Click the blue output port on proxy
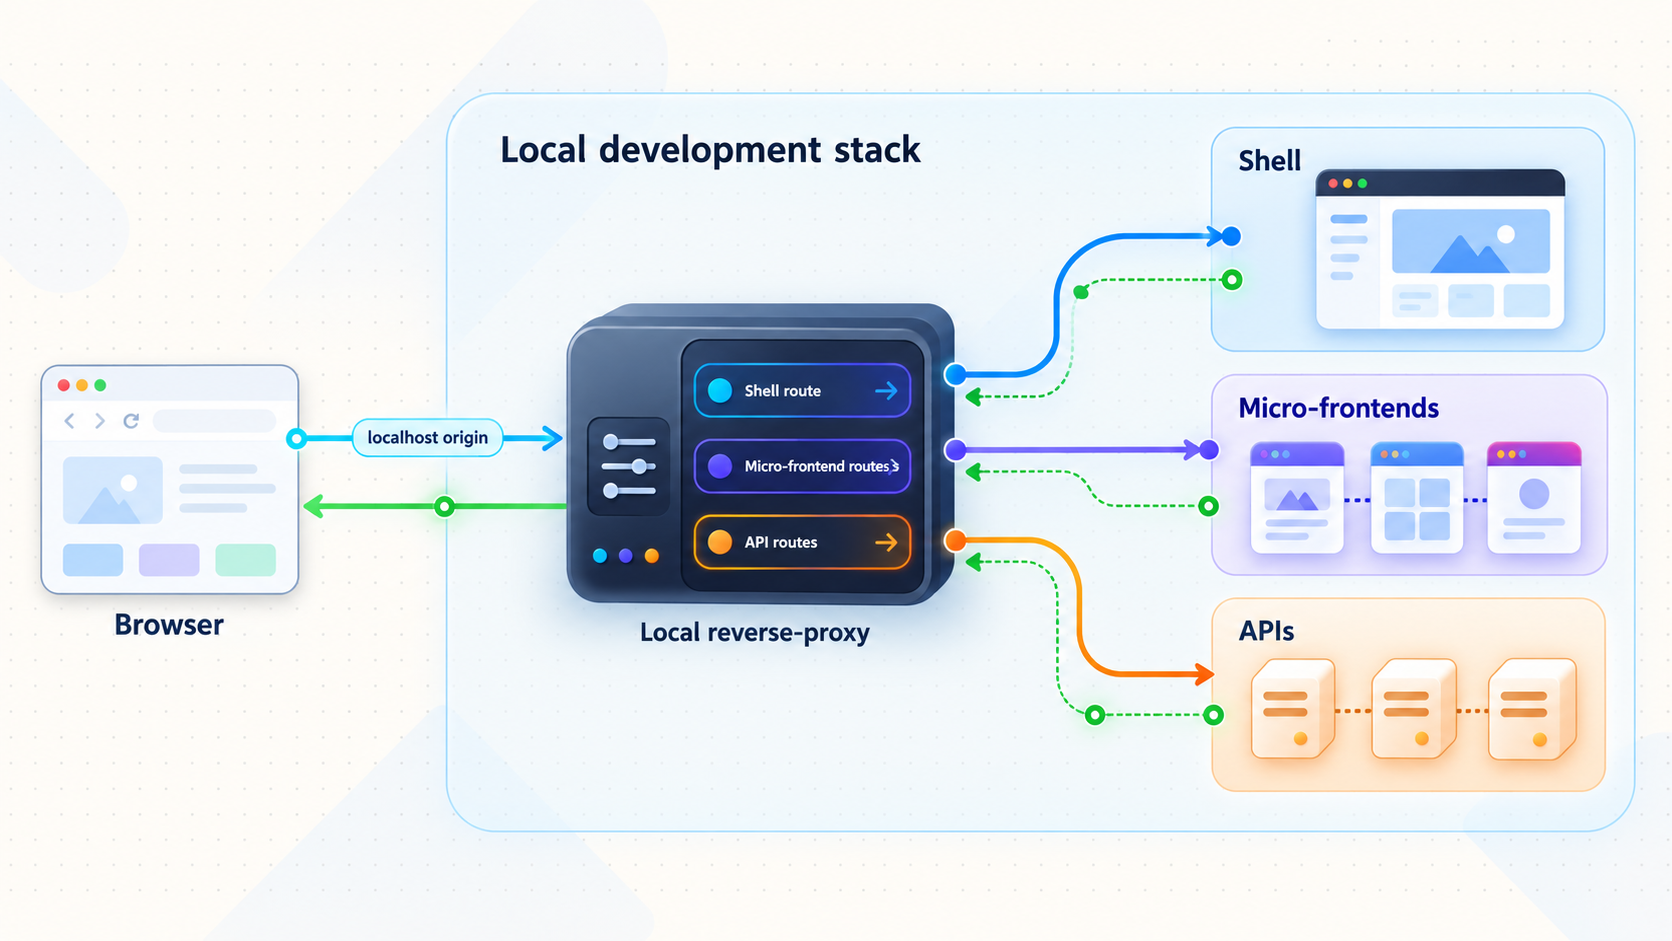 956,375
